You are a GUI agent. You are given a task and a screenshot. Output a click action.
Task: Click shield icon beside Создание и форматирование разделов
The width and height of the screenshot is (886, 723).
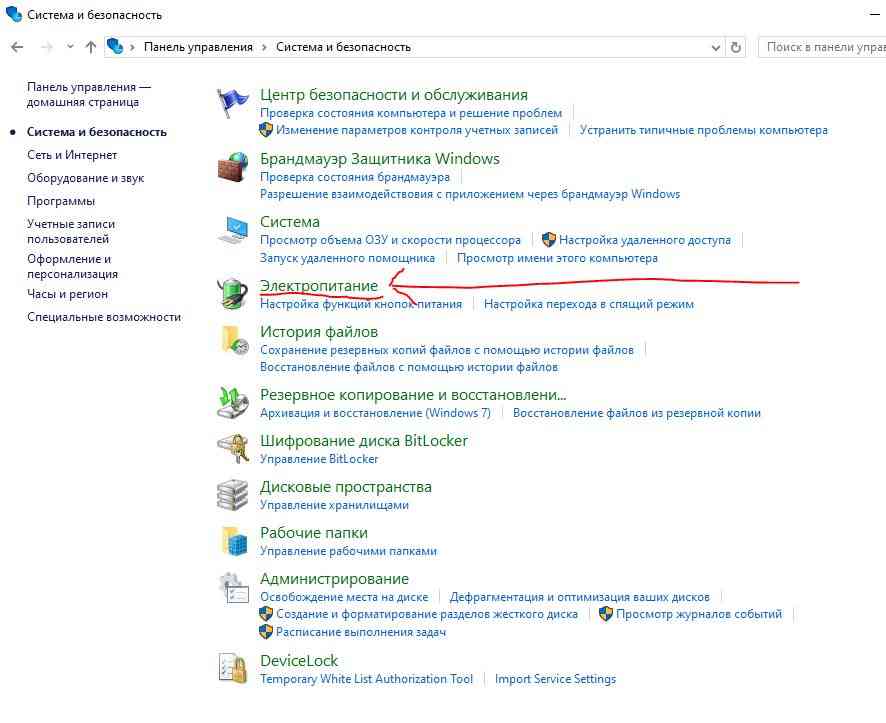(x=266, y=614)
